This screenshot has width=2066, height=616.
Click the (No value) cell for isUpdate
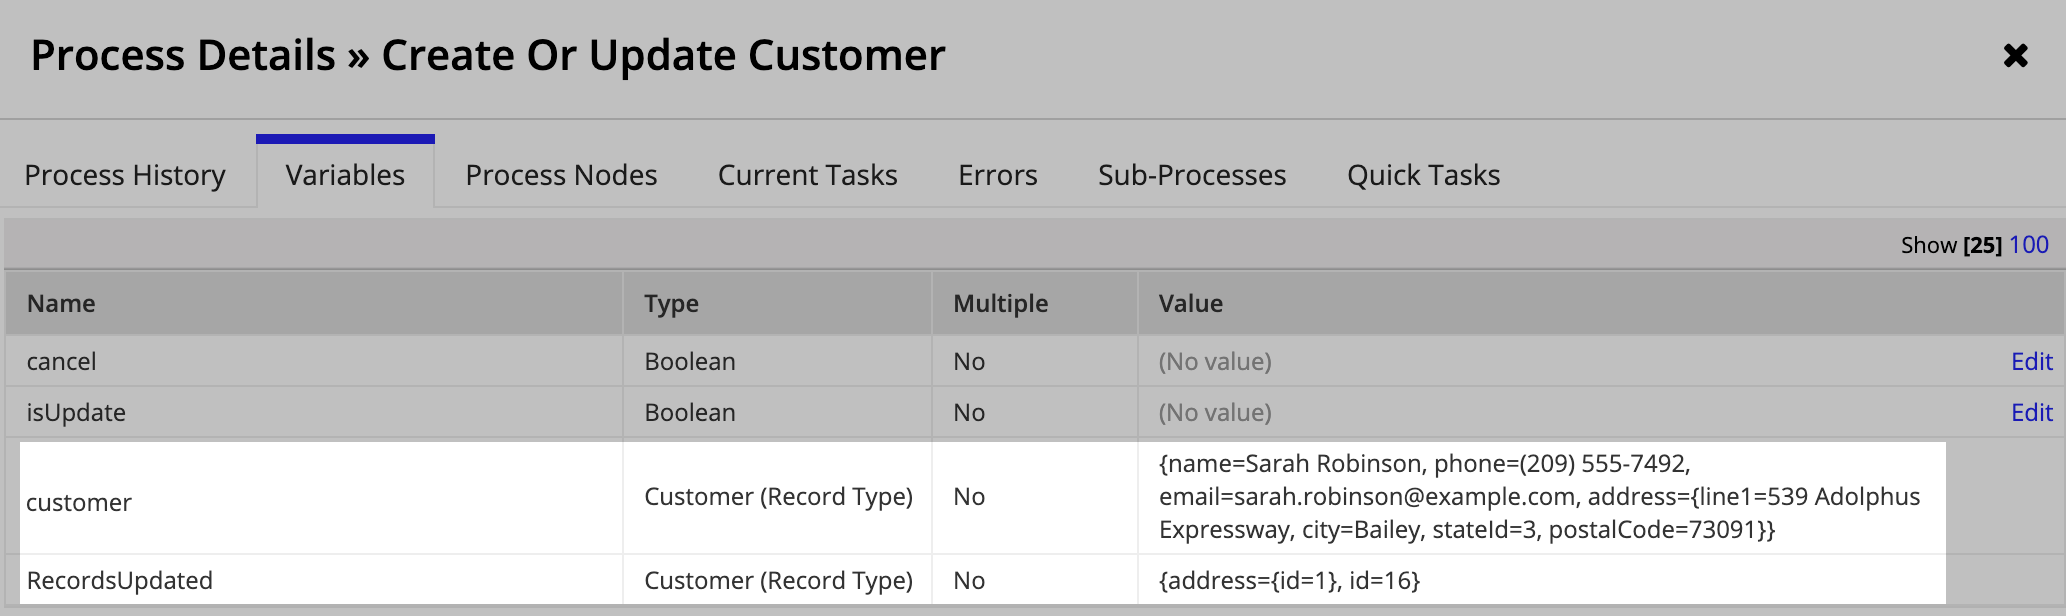[1215, 413]
